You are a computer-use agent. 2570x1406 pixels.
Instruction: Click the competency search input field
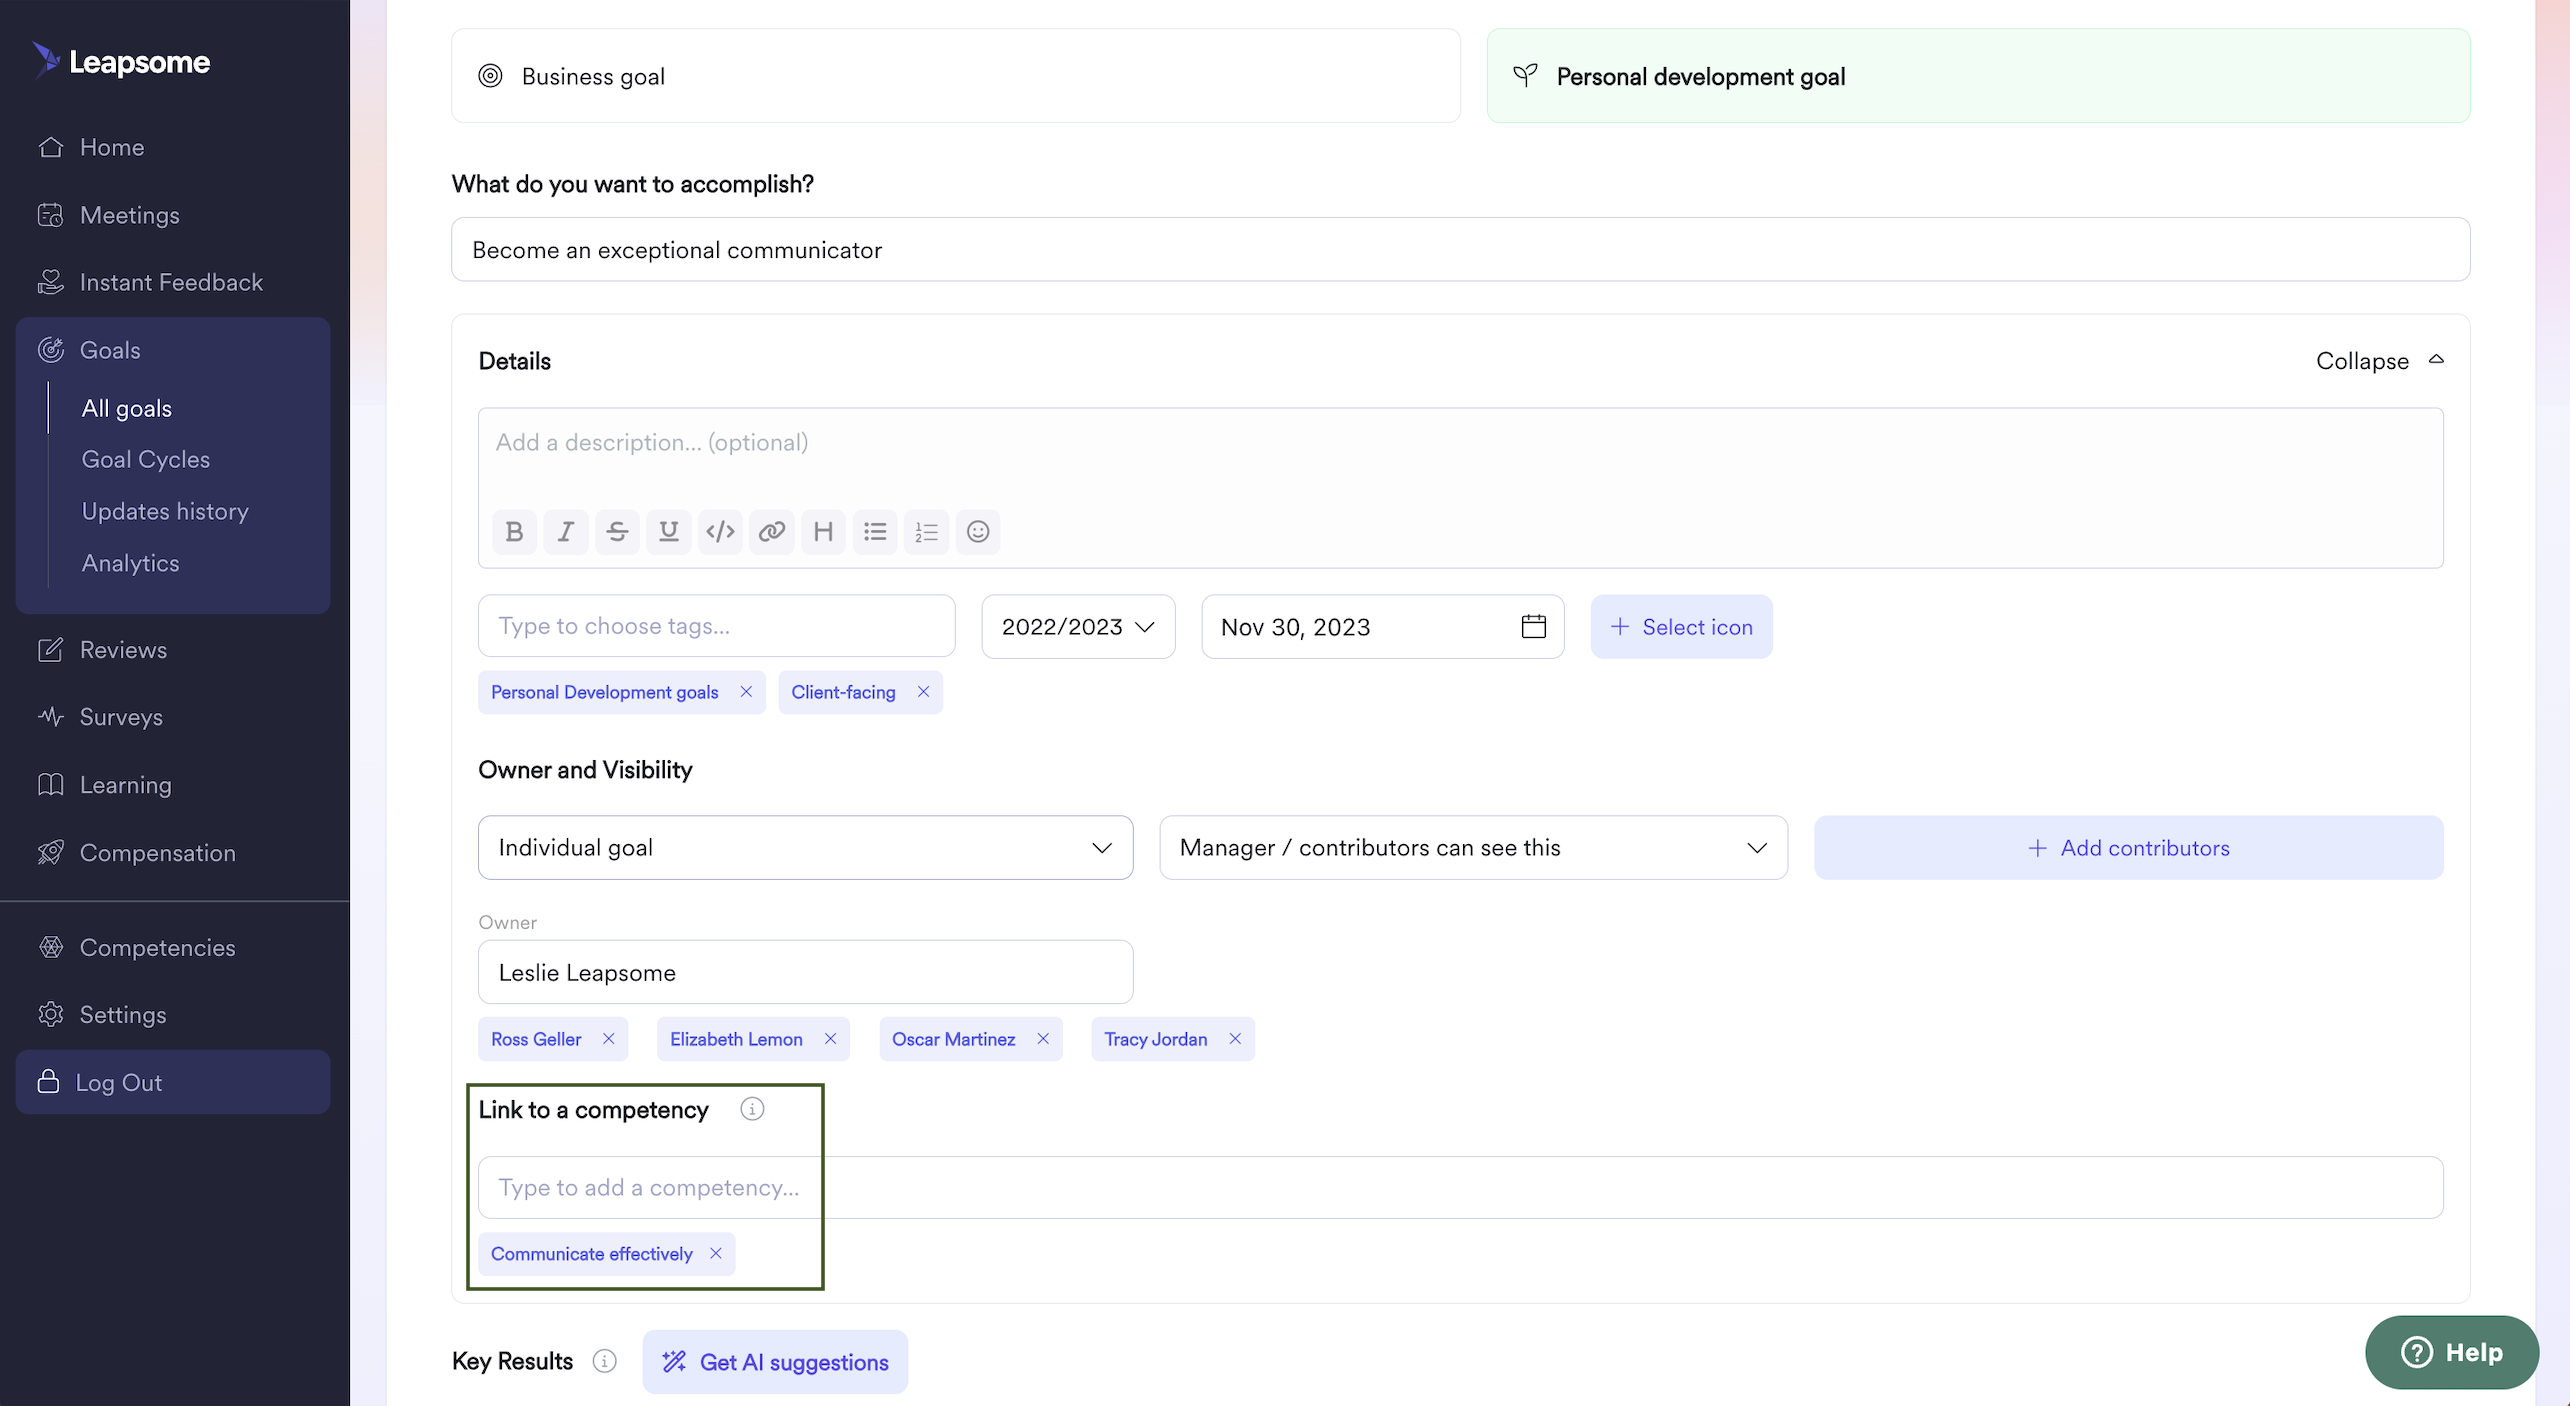click(1460, 1187)
